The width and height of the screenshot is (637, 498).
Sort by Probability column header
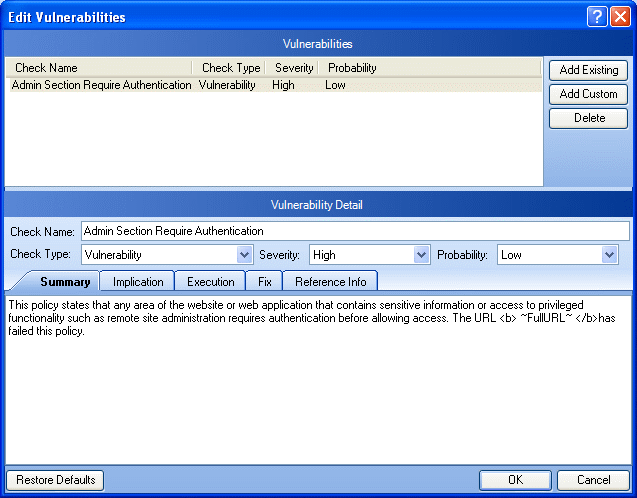click(352, 68)
